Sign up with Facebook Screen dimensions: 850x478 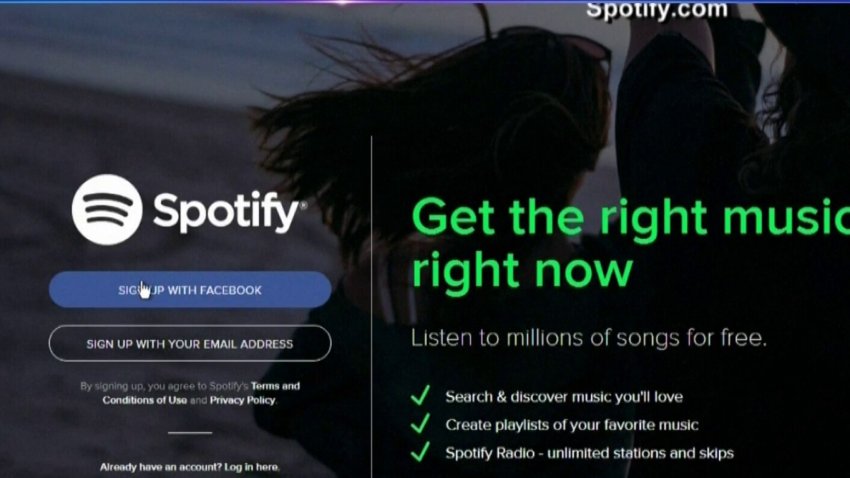[190, 290]
